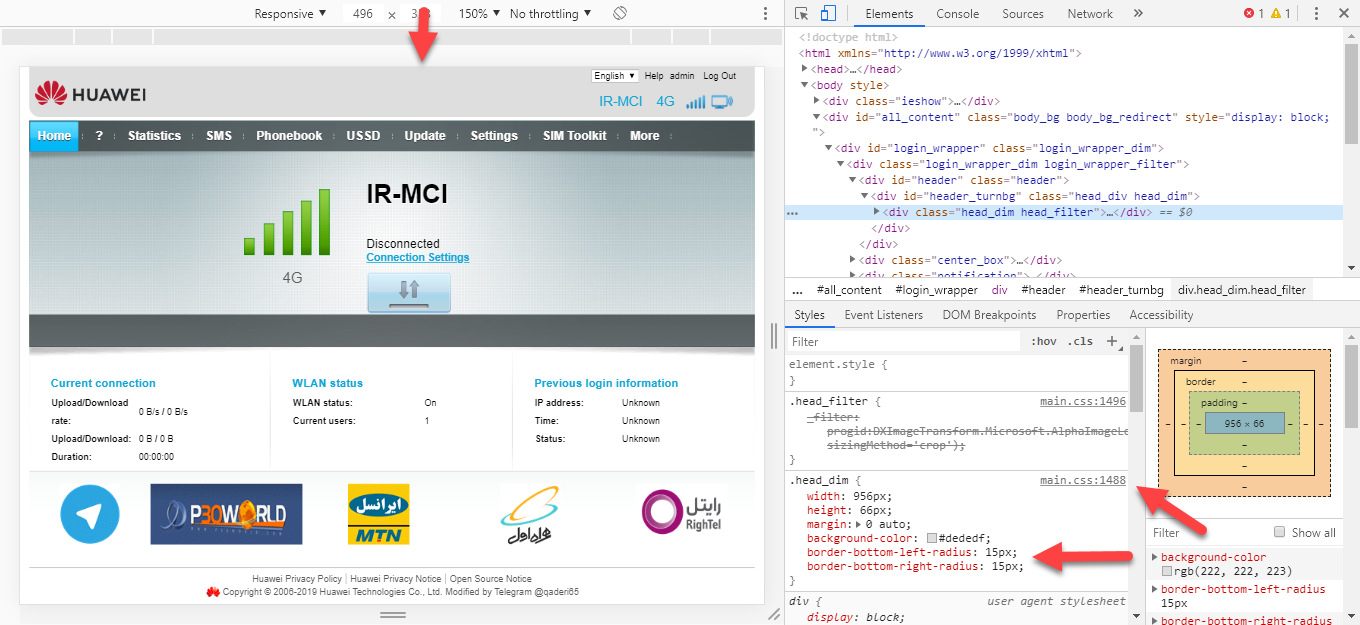The height and width of the screenshot is (625, 1360).
Task: Open the DevTools customize menu
Action: [1316, 14]
